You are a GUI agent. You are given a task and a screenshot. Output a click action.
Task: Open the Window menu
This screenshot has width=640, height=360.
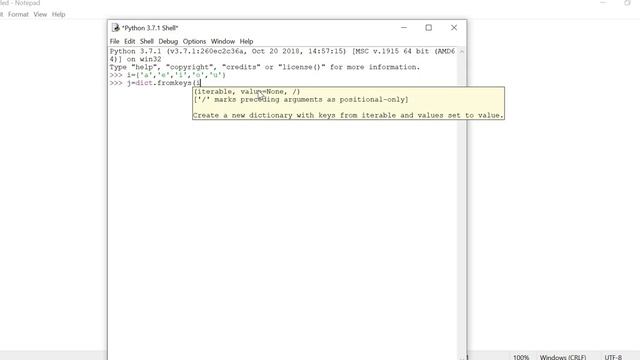pos(223,41)
